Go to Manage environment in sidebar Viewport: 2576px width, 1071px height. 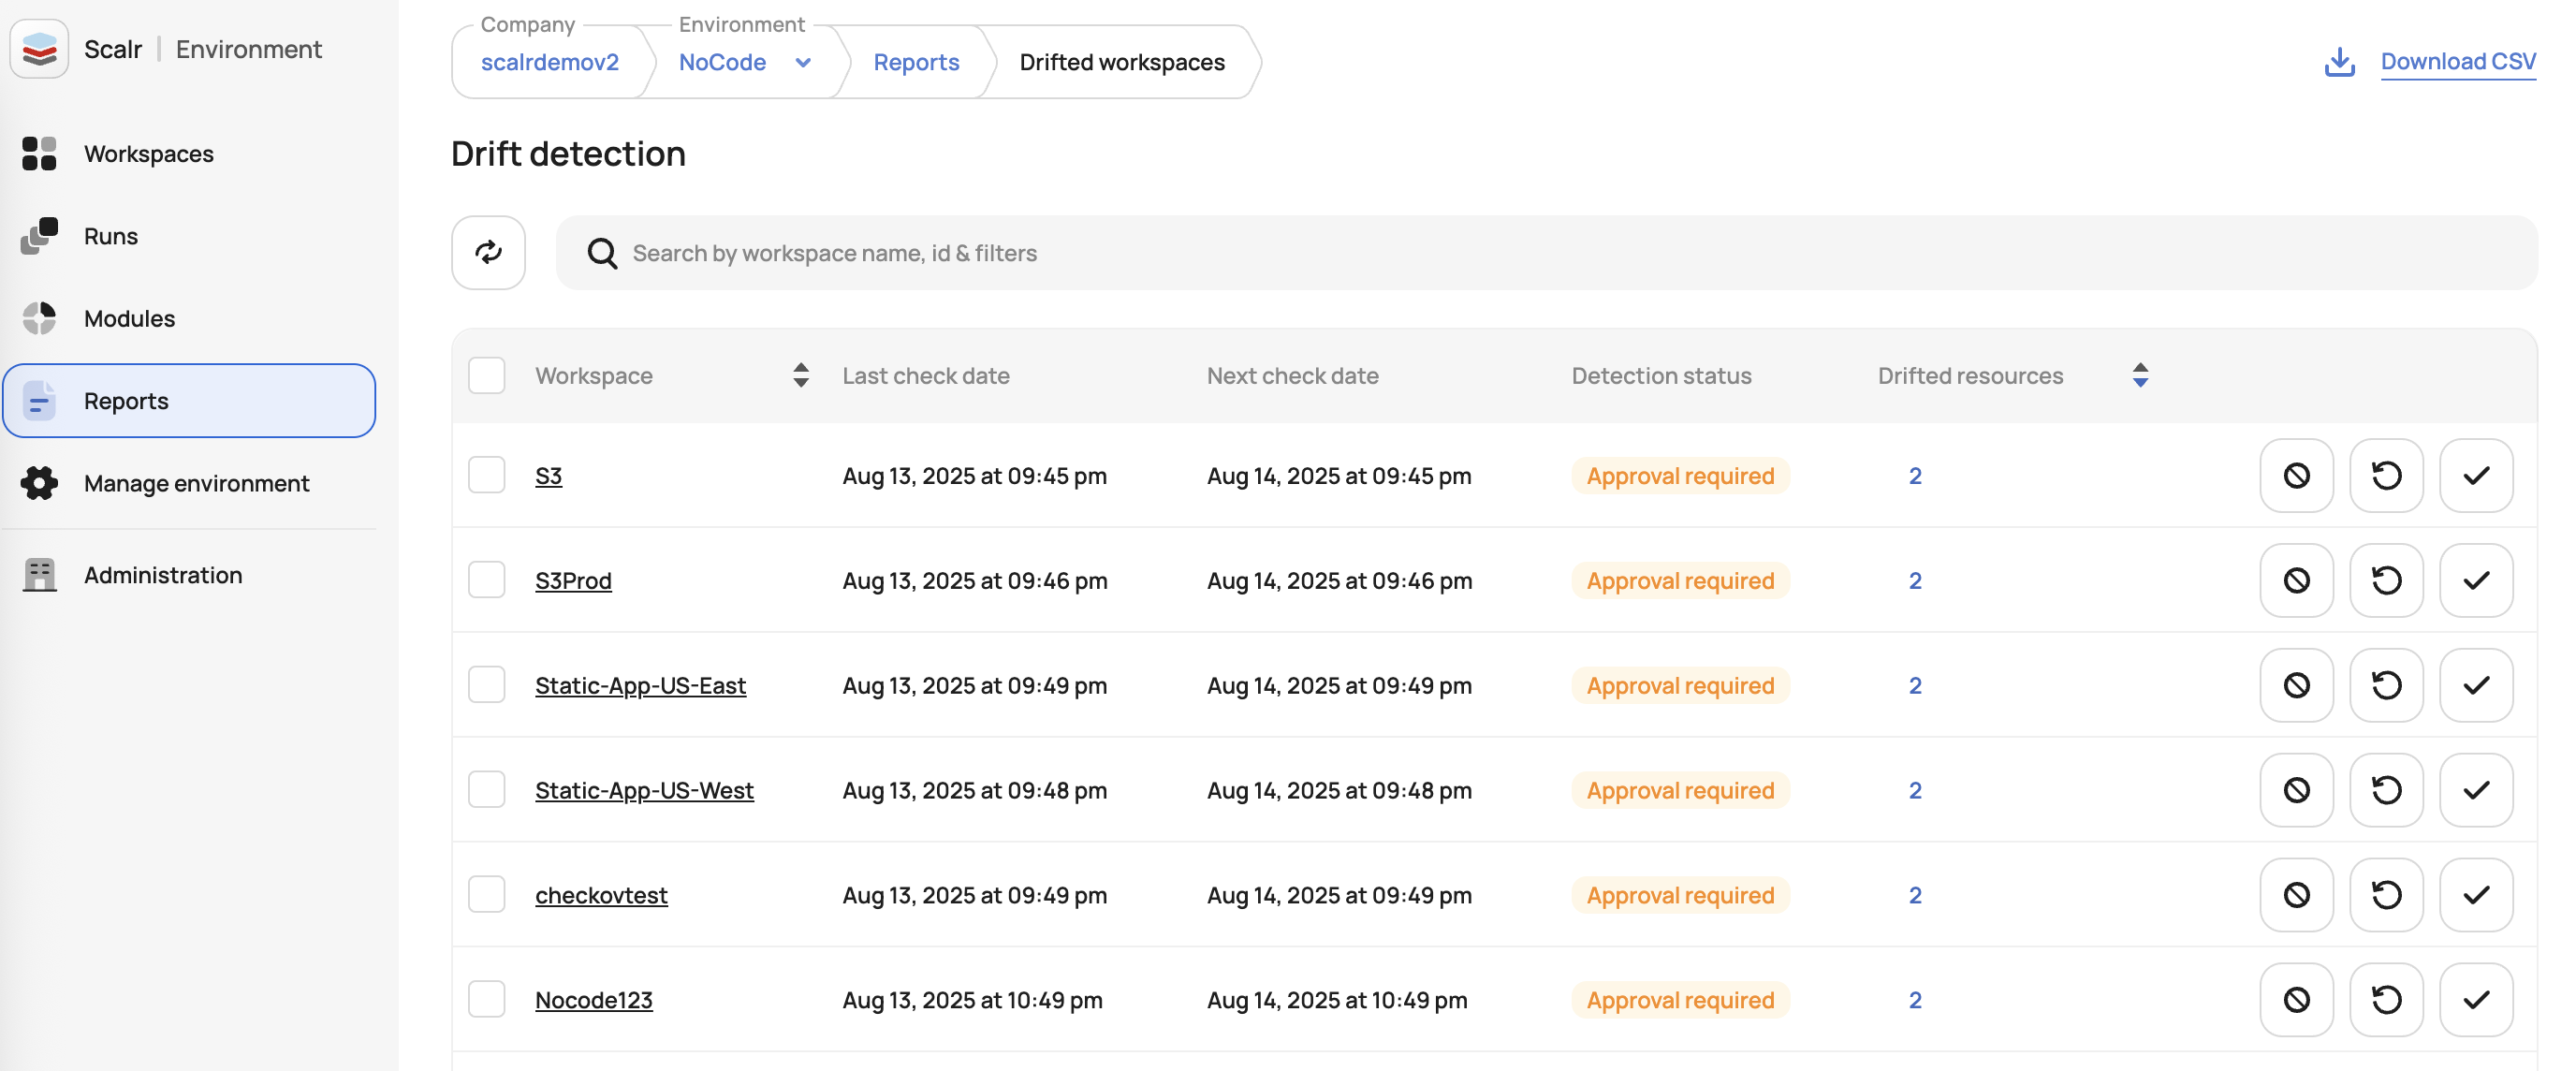(196, 483)
